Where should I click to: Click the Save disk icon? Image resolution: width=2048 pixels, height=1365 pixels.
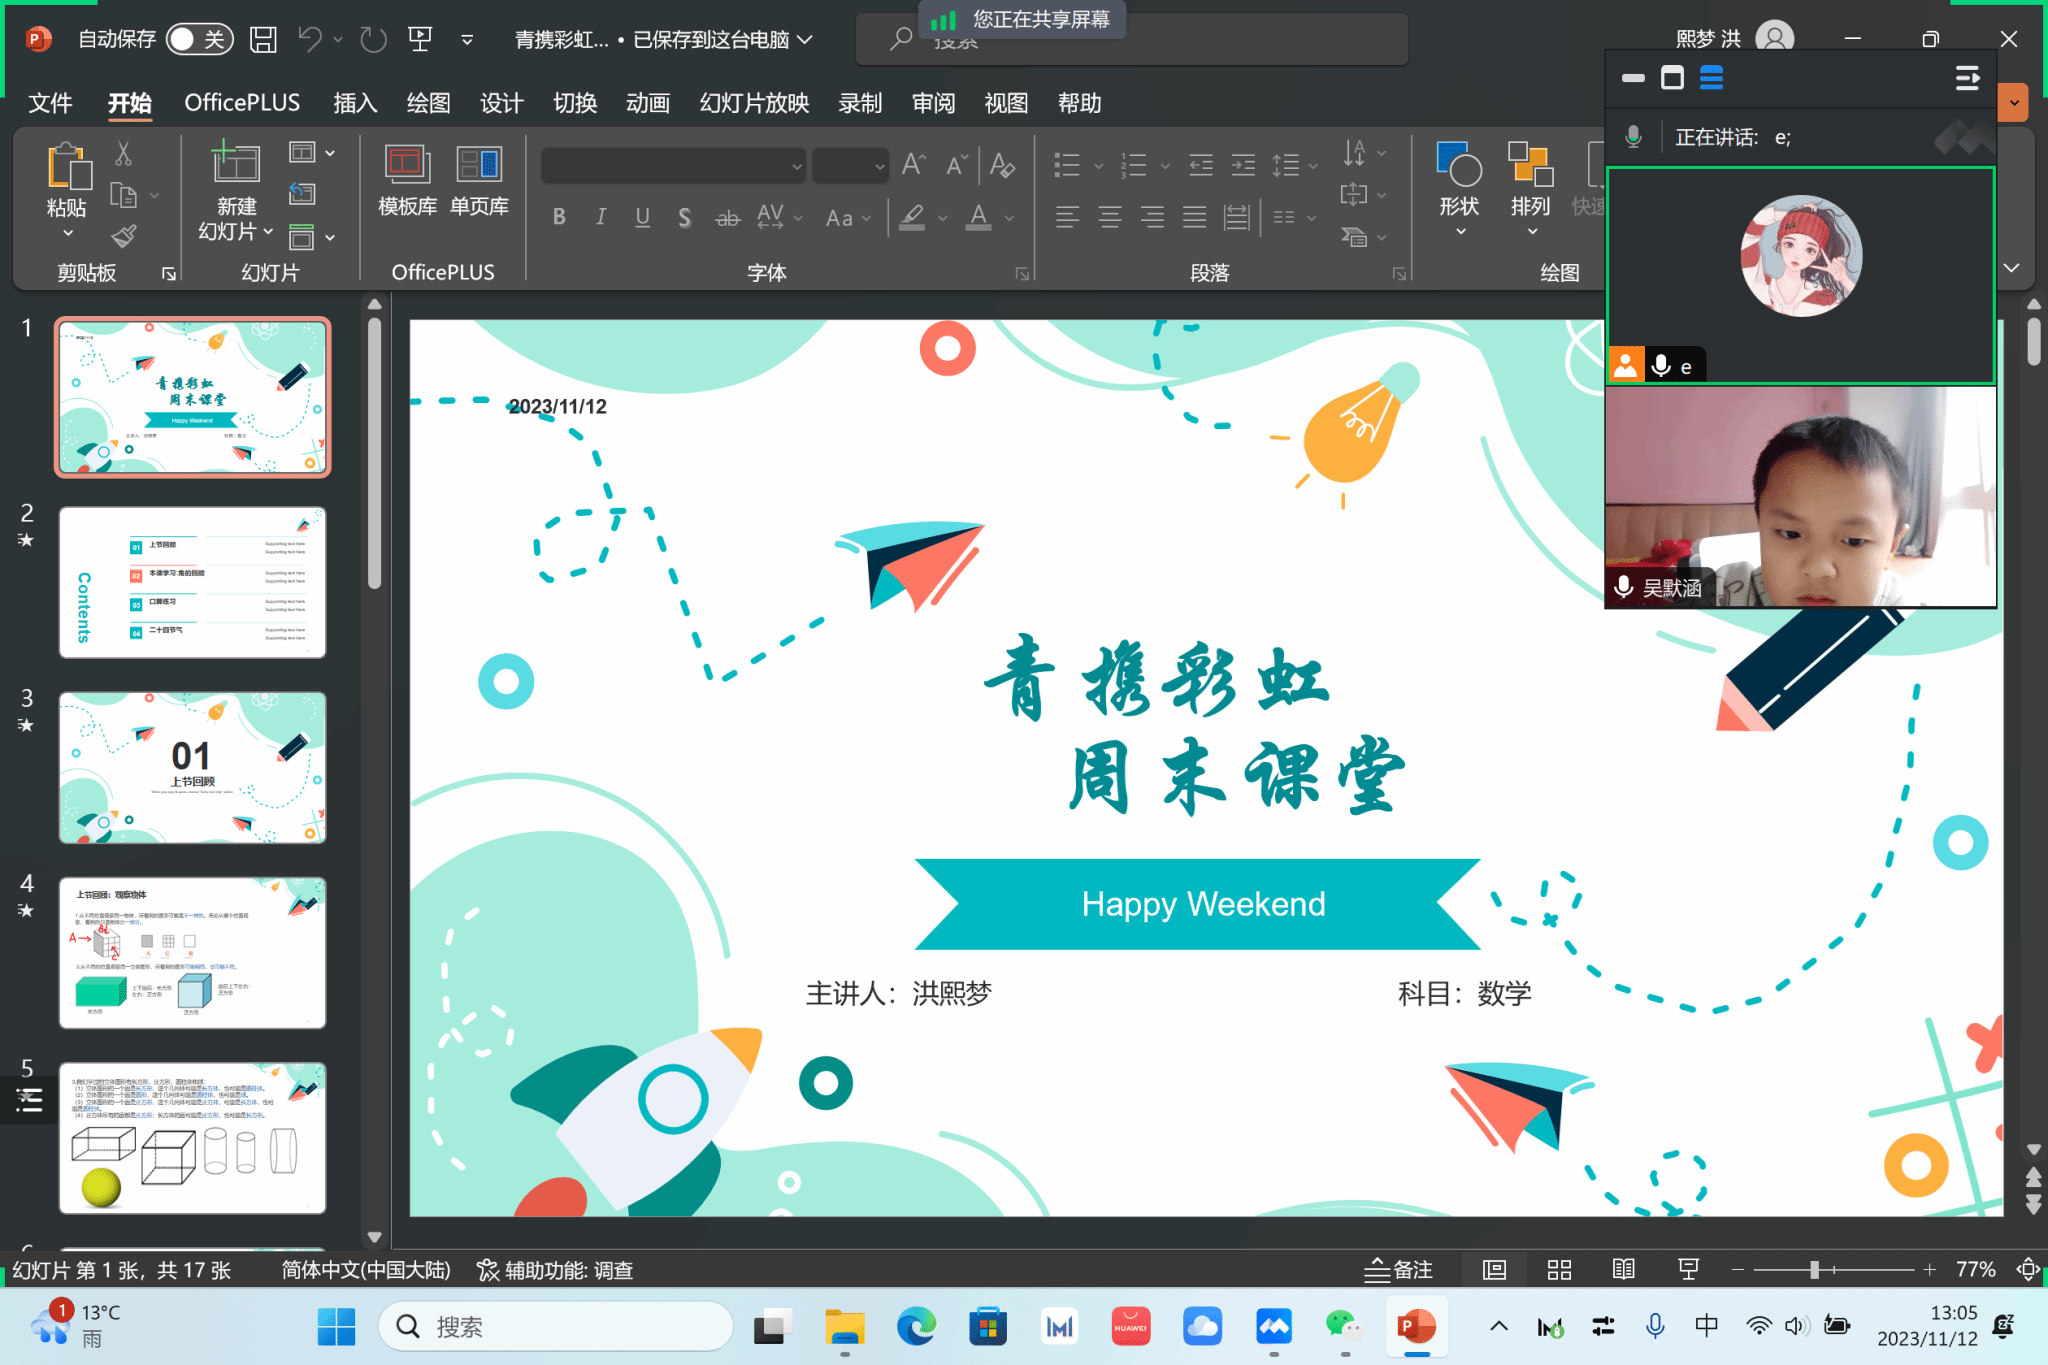pos(263,40)
